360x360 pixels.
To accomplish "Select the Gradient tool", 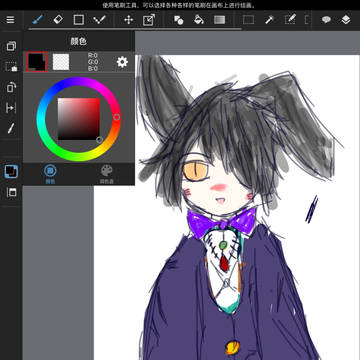I will pos(219,20).
